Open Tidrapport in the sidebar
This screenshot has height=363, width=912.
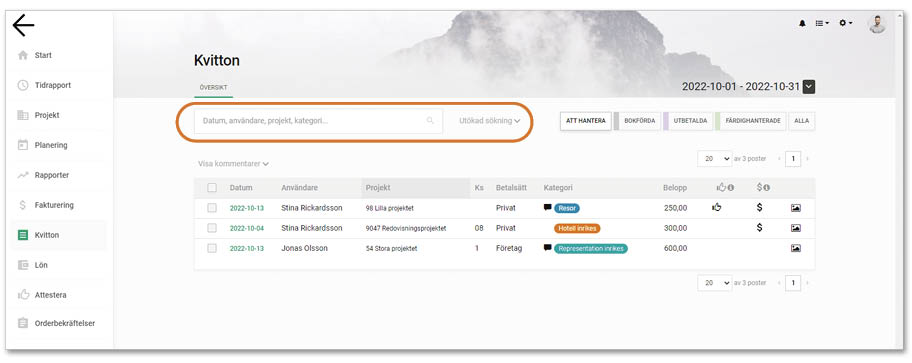(x=53, y=85)
